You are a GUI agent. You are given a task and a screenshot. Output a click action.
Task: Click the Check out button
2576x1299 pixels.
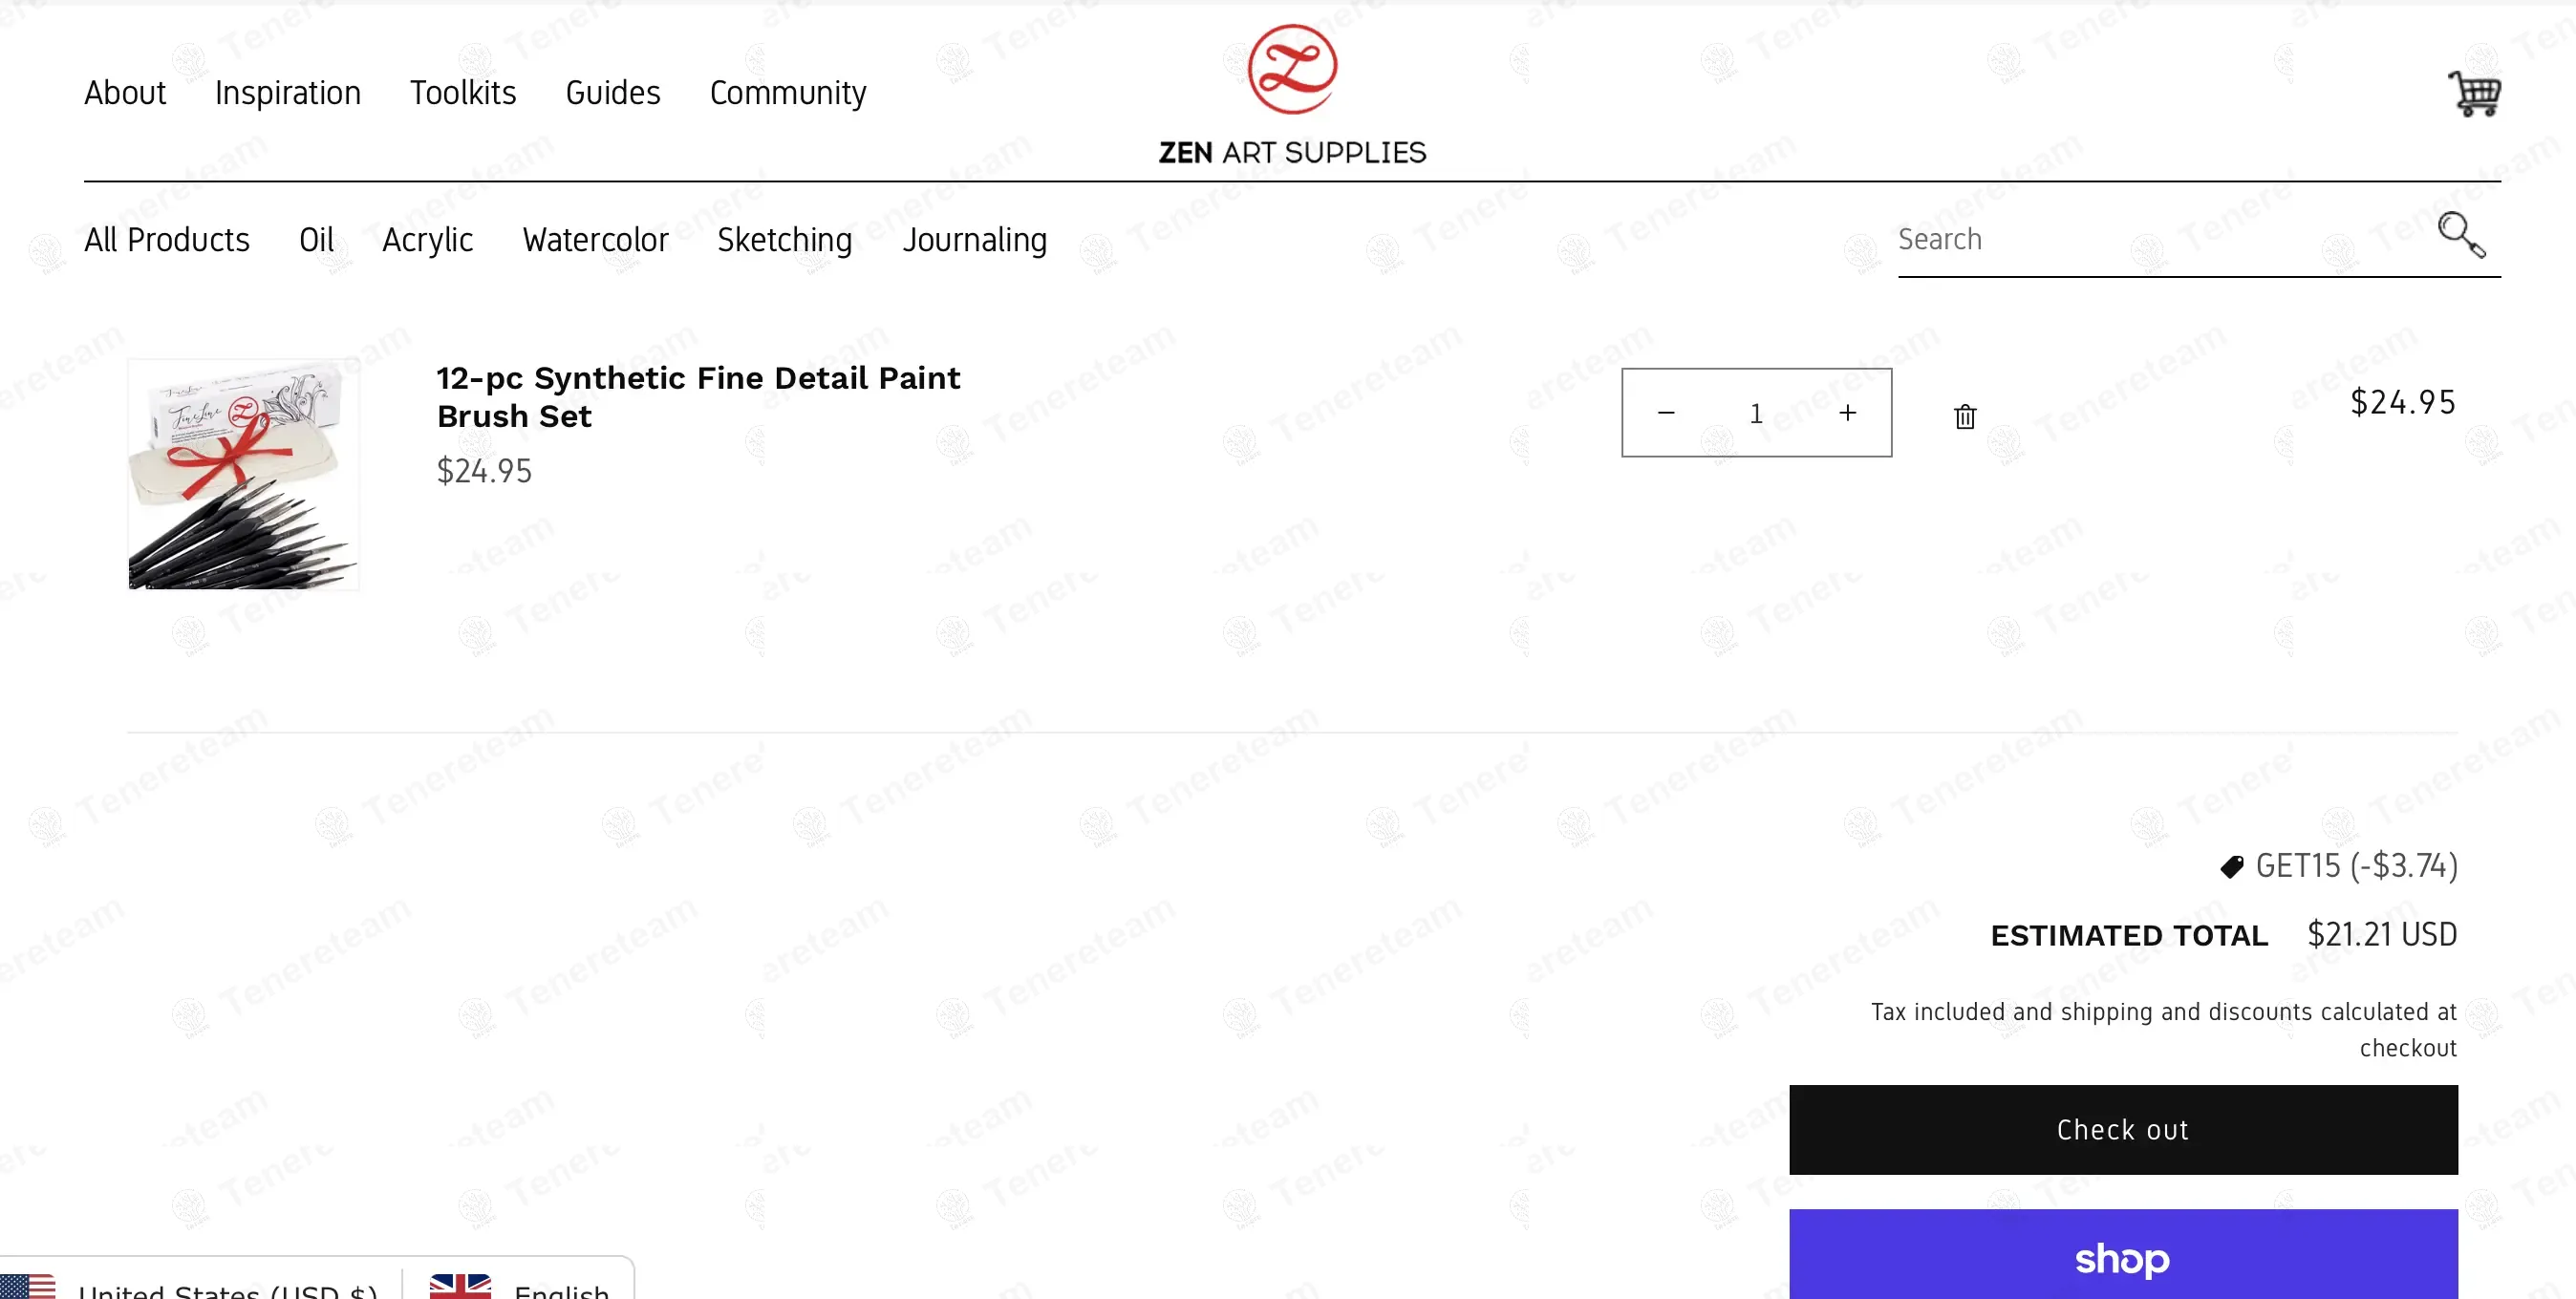tap(2123, 1130)
